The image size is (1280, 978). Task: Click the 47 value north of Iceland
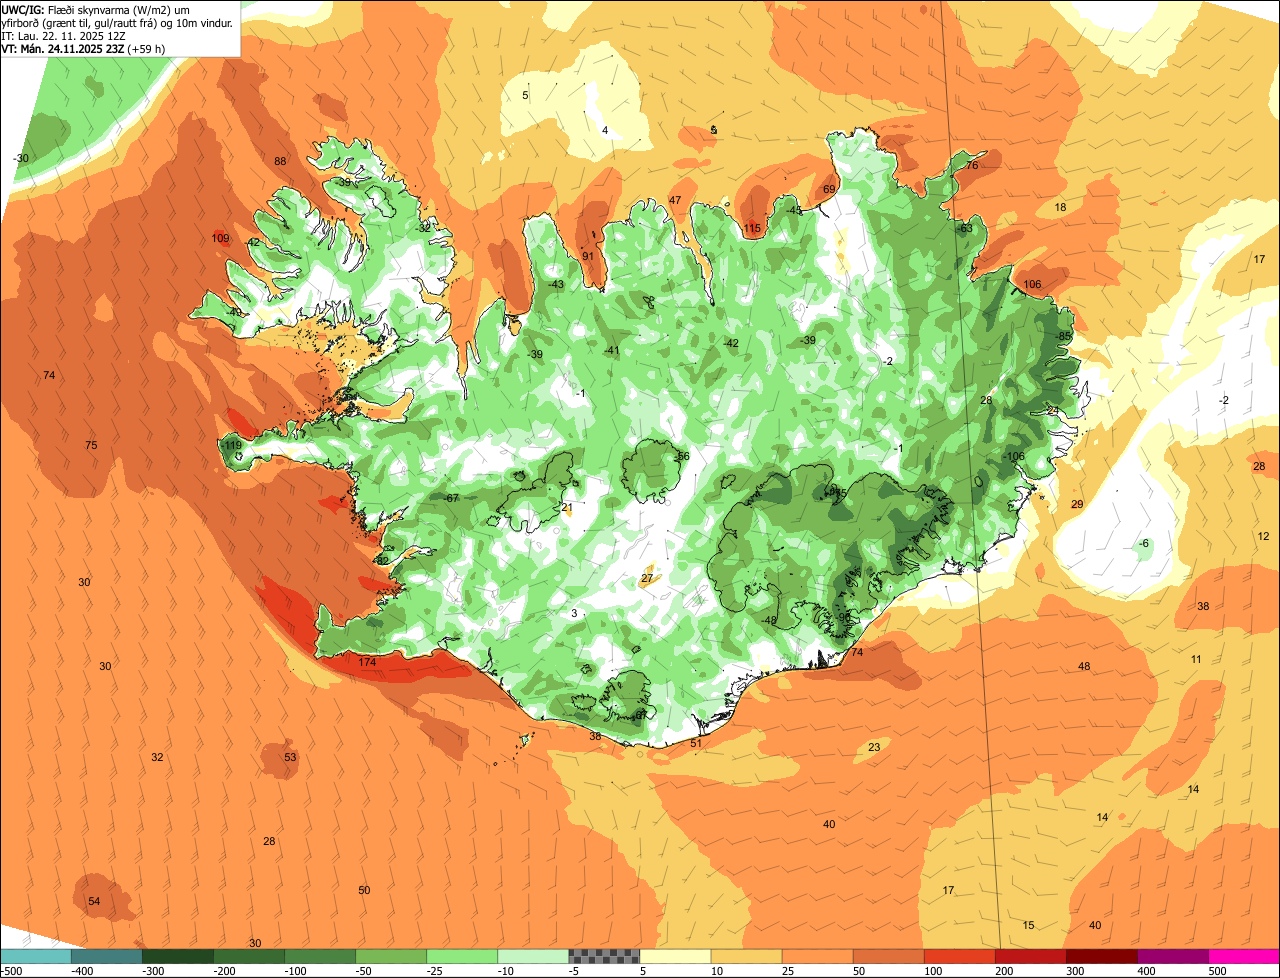click(675, 200)
